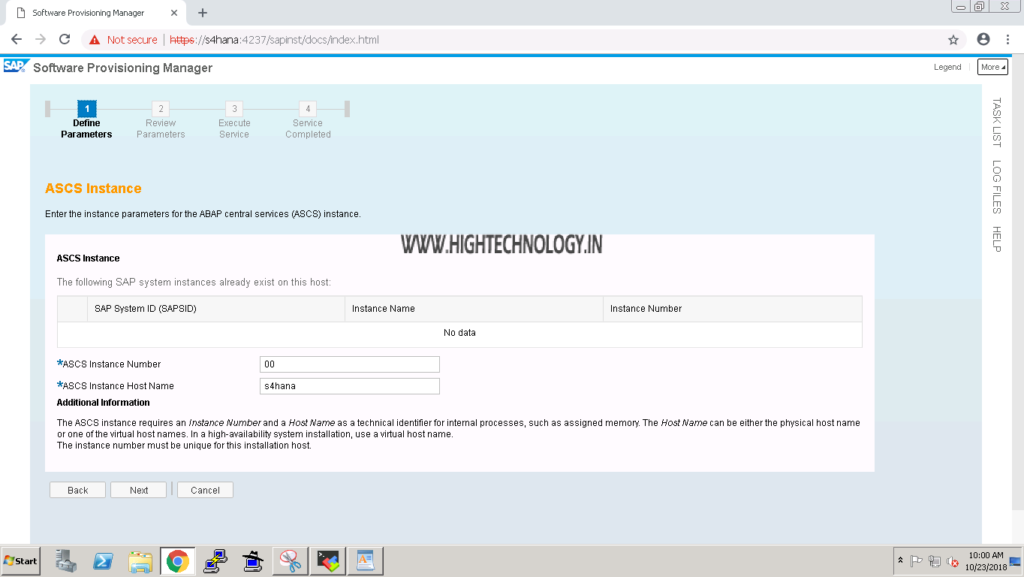Close the Software Provisioning Manager tab
The width and height of the screenshot is (1024, 577).
tap(174, 12)
